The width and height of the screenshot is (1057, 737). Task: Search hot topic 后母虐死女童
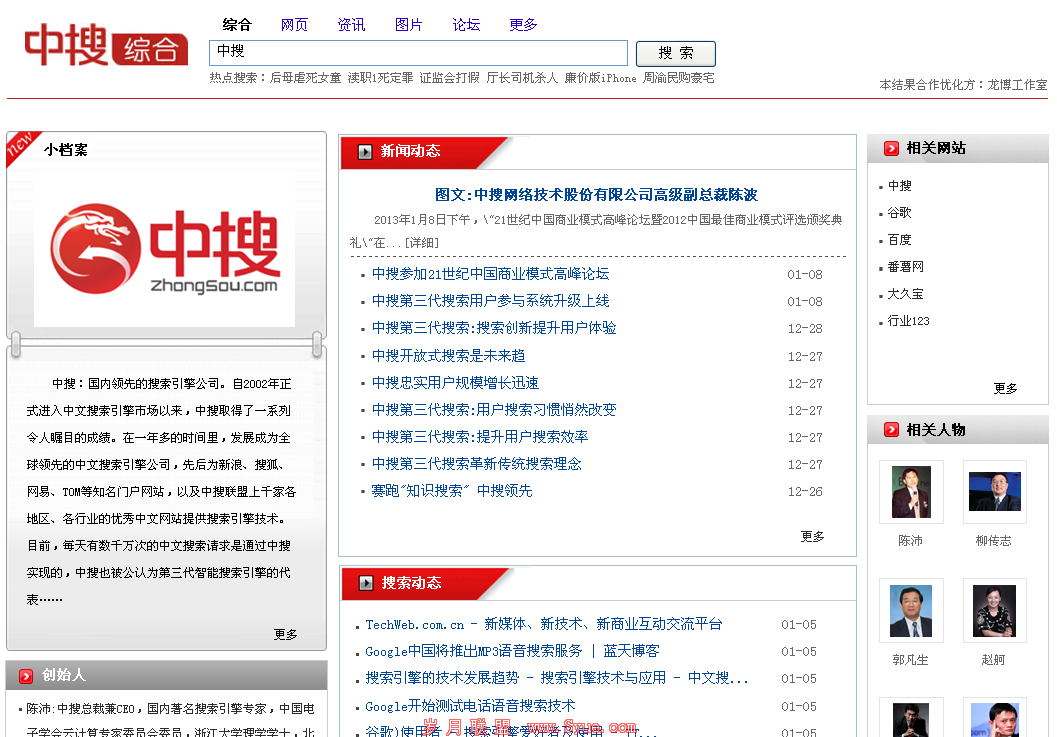click(305, 78)
